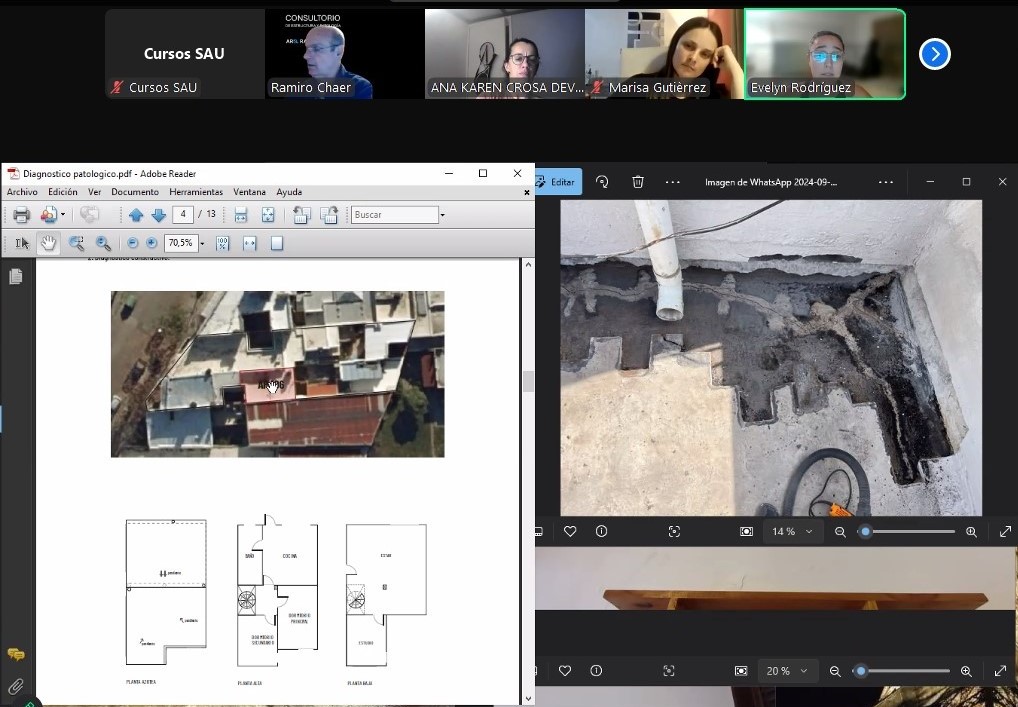Favorite the lower photo with heart
The width and height of the screenshot is (1018, 707).
click(x=565, y=671)
